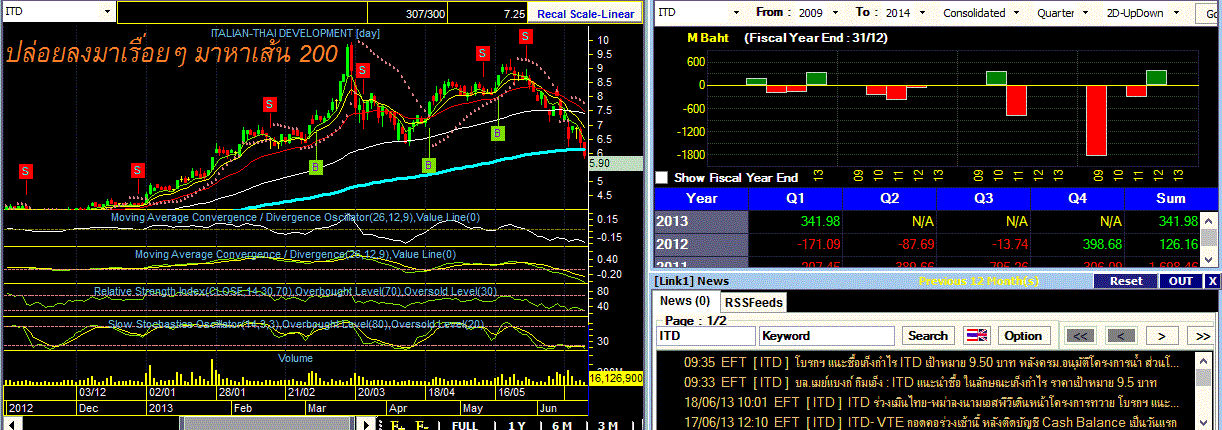Viewport: 1222px width, 430px height.
Task: Click the volume value 16,126,900
Action: coord(616,378)
